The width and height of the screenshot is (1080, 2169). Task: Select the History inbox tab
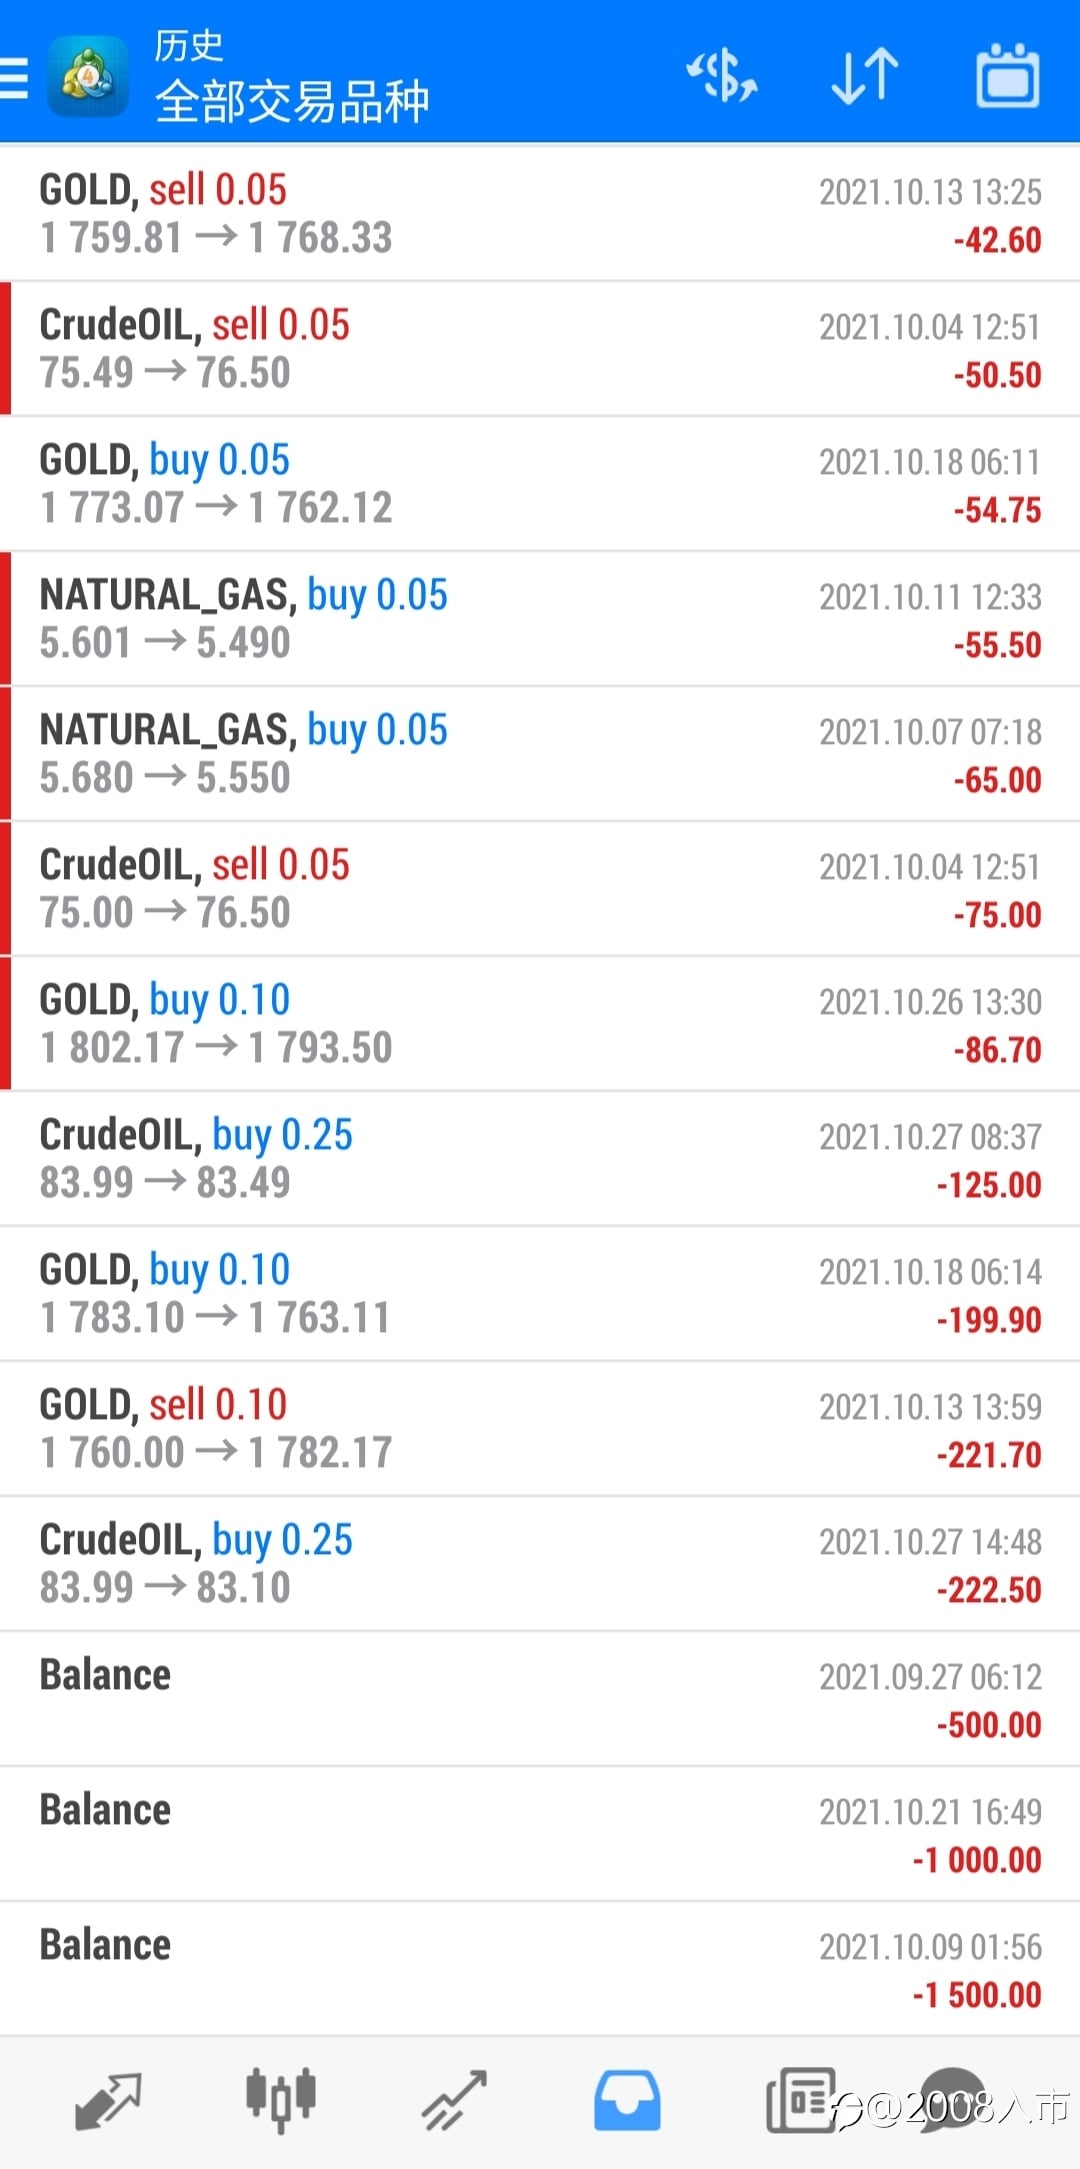(x=627, y=2100)
